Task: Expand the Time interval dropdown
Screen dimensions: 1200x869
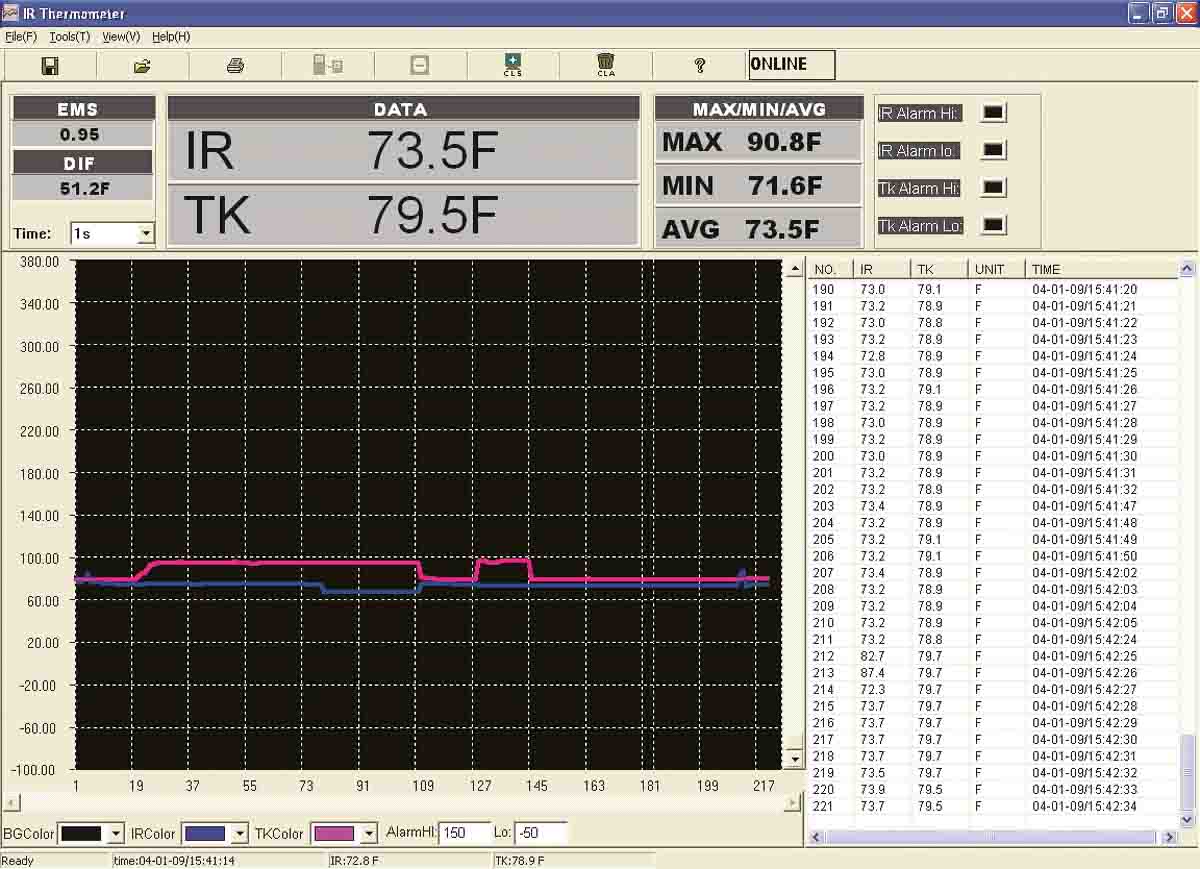Action: pos(146,234)
